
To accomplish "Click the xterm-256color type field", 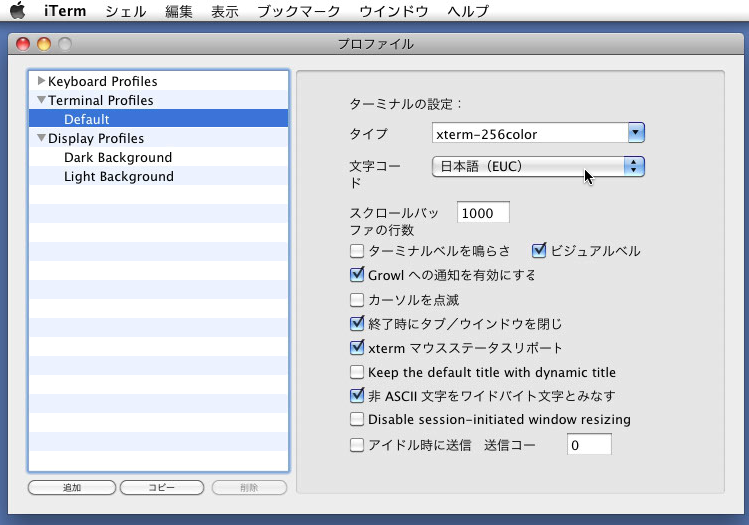I will tap(530, 133).
